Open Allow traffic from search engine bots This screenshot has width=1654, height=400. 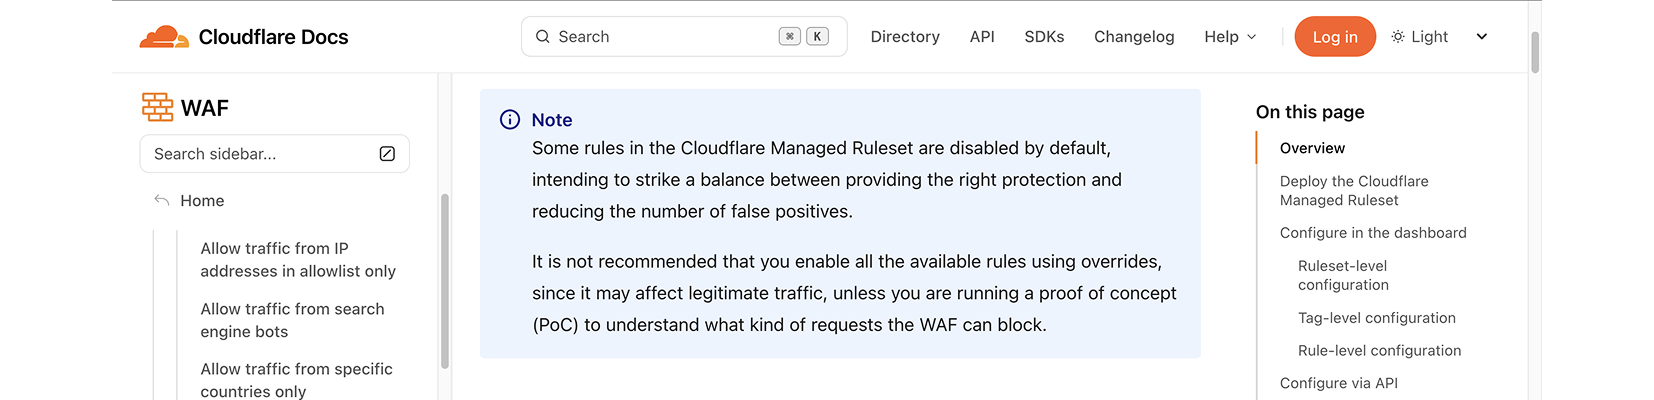292,320
